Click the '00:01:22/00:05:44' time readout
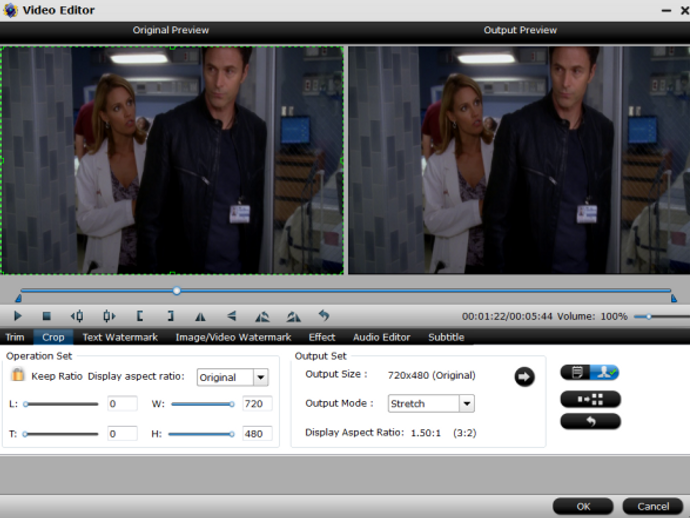The image size is (690, 518). [x=507, y=316]
